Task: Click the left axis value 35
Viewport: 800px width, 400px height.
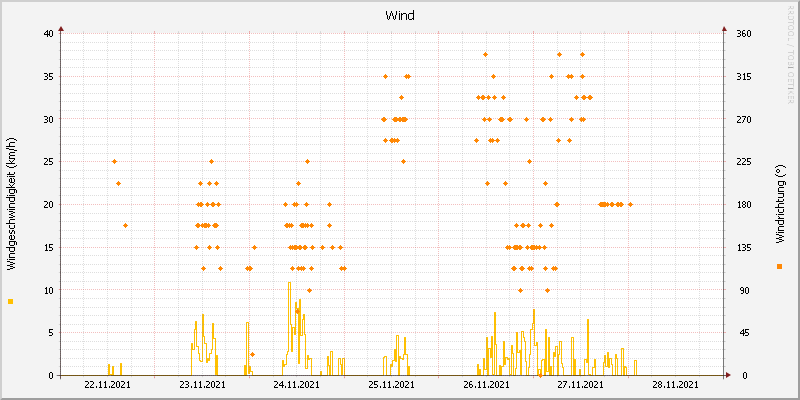Action: point(48,77)
